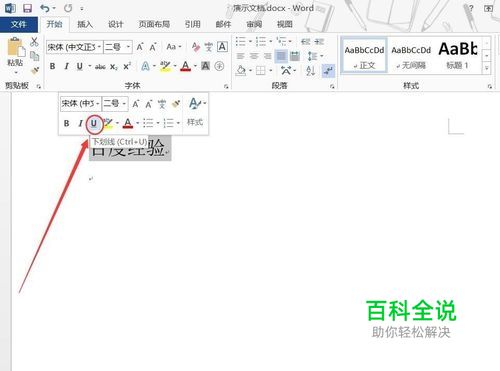Open phonetic guide (拼音) icon in ribbon
The height and width of the screenshot is (371, 500).
pyautogui.click(x=209, y=47)
